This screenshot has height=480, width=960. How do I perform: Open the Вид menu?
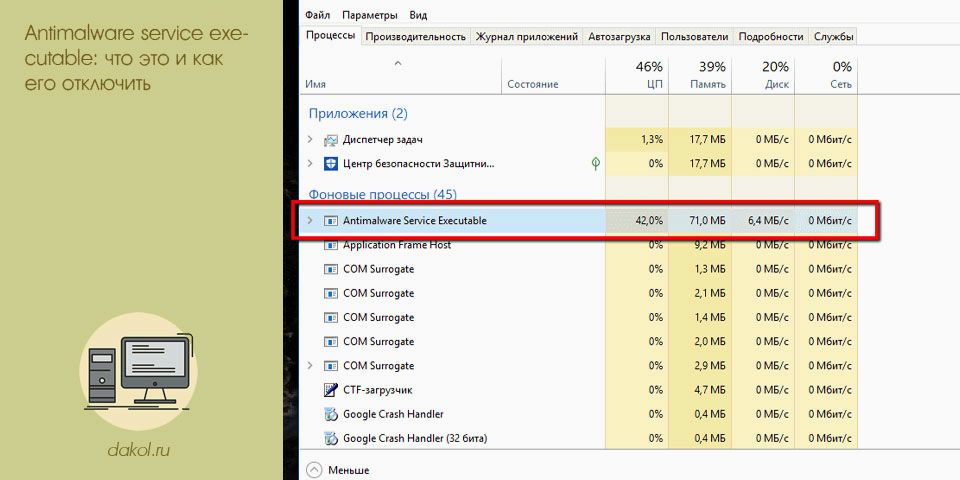tap(419, 15)
